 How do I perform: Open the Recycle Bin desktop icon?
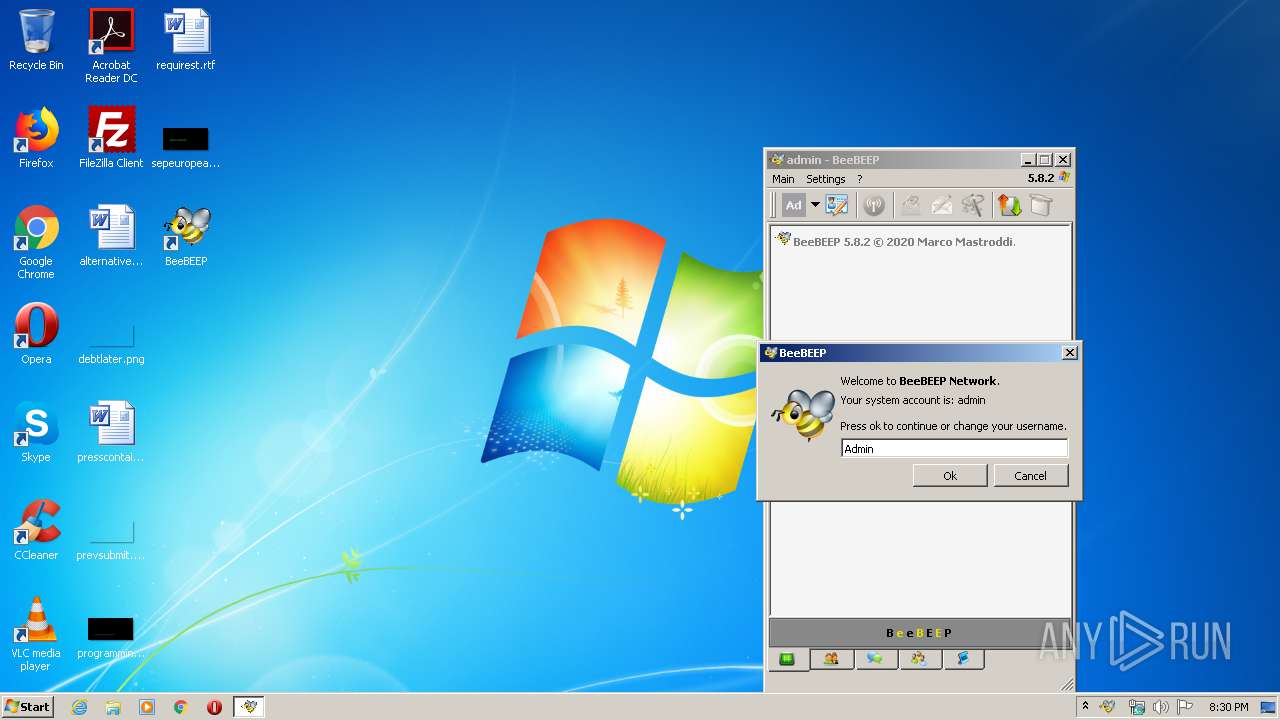click(36, 40)
